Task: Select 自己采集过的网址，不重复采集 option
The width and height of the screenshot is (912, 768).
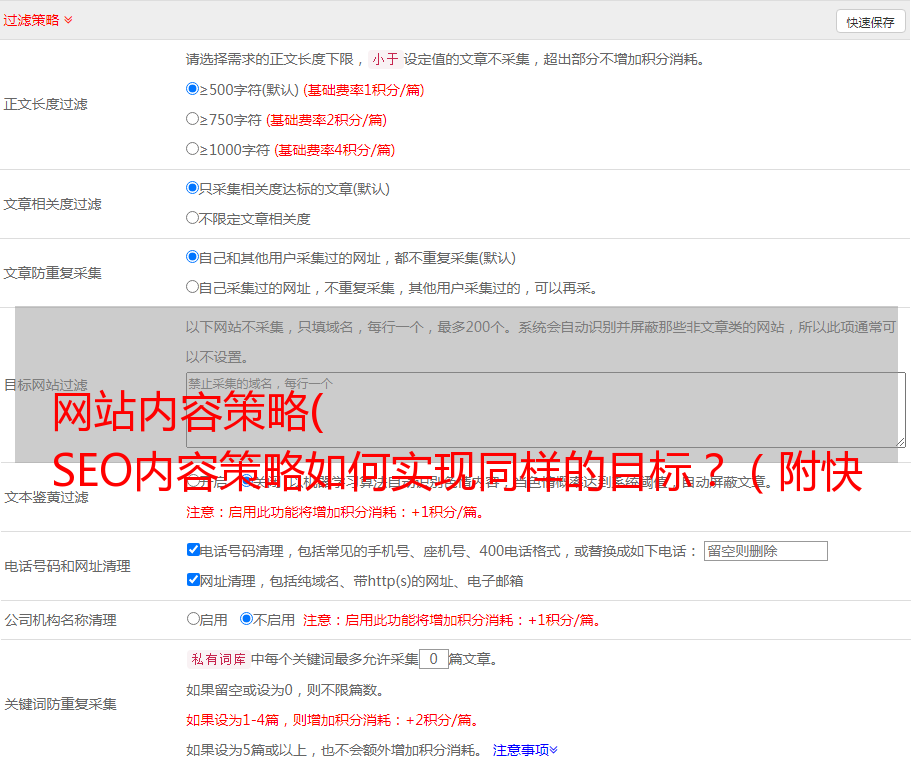Action: pos(192,286)
